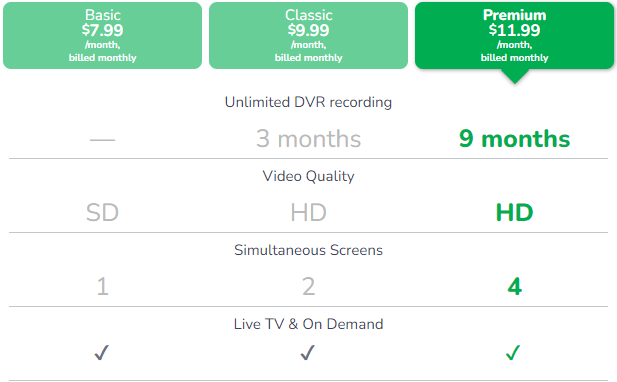This screenshot has width=617, height=382.
Task: Click the 'SD' video quality value
Action: pyautogui.click(x=102, y=212)
